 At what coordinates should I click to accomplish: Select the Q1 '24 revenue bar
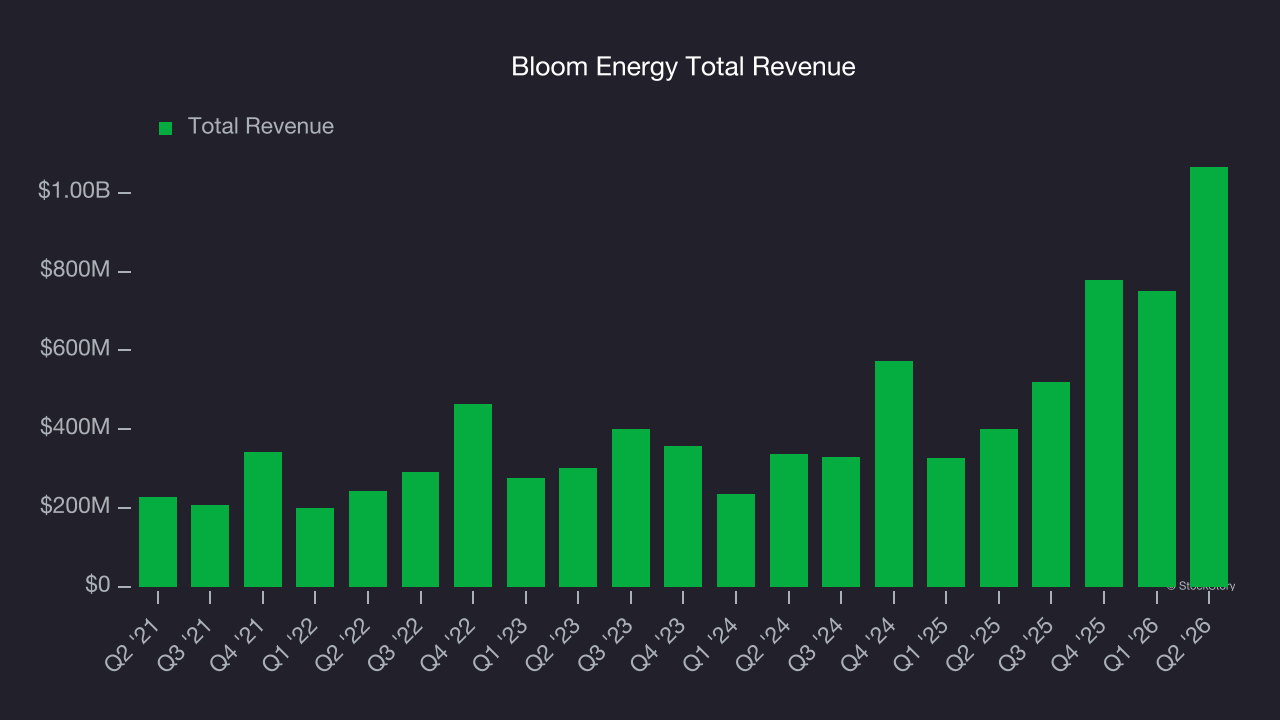(x=736, y=540)
